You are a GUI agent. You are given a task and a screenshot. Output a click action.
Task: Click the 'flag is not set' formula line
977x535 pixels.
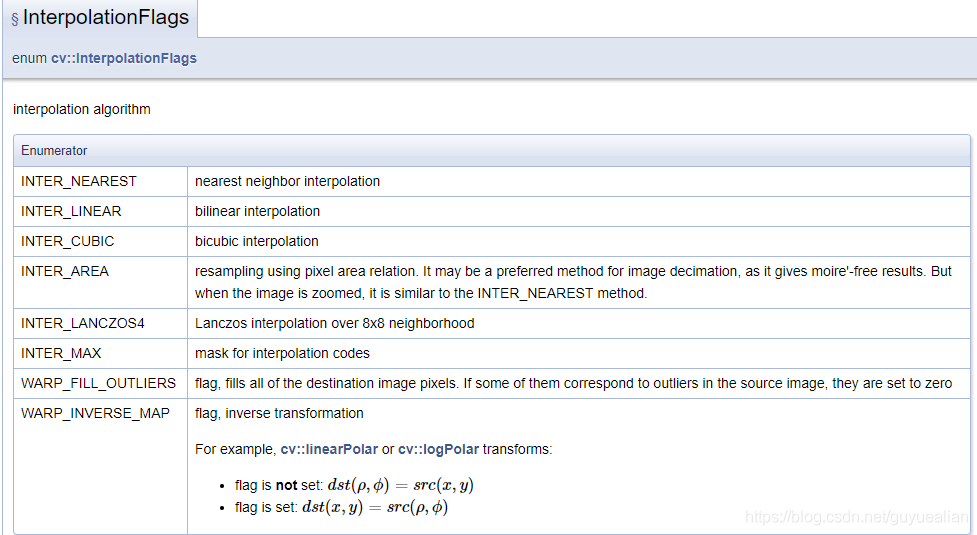click(354, 485)
